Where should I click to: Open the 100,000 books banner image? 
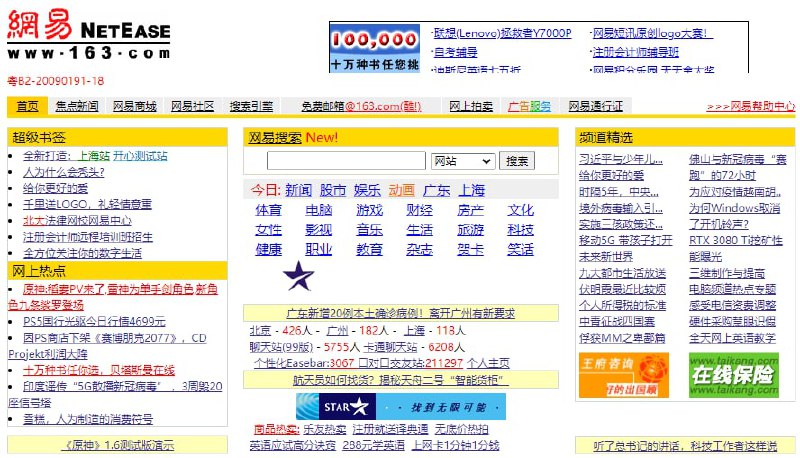(375, 48)
